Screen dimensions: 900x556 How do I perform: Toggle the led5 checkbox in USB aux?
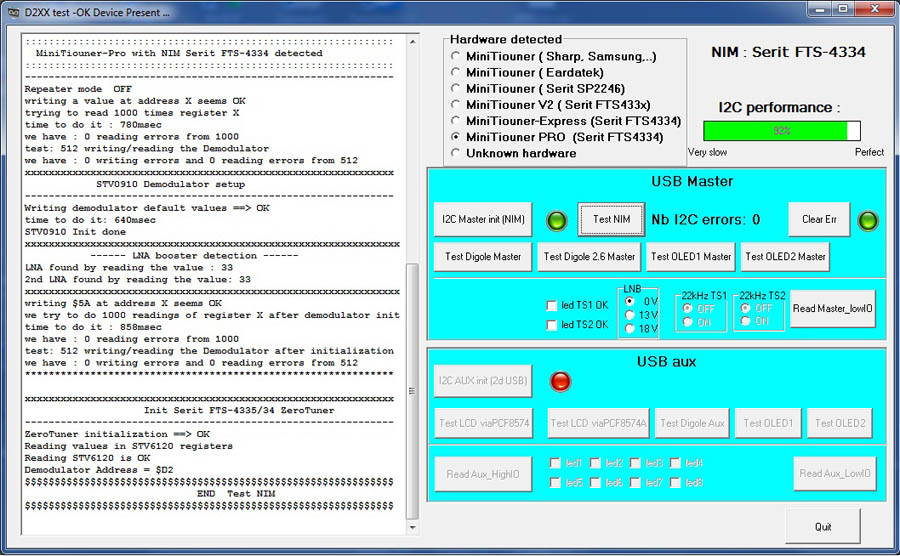click(555, 483)
